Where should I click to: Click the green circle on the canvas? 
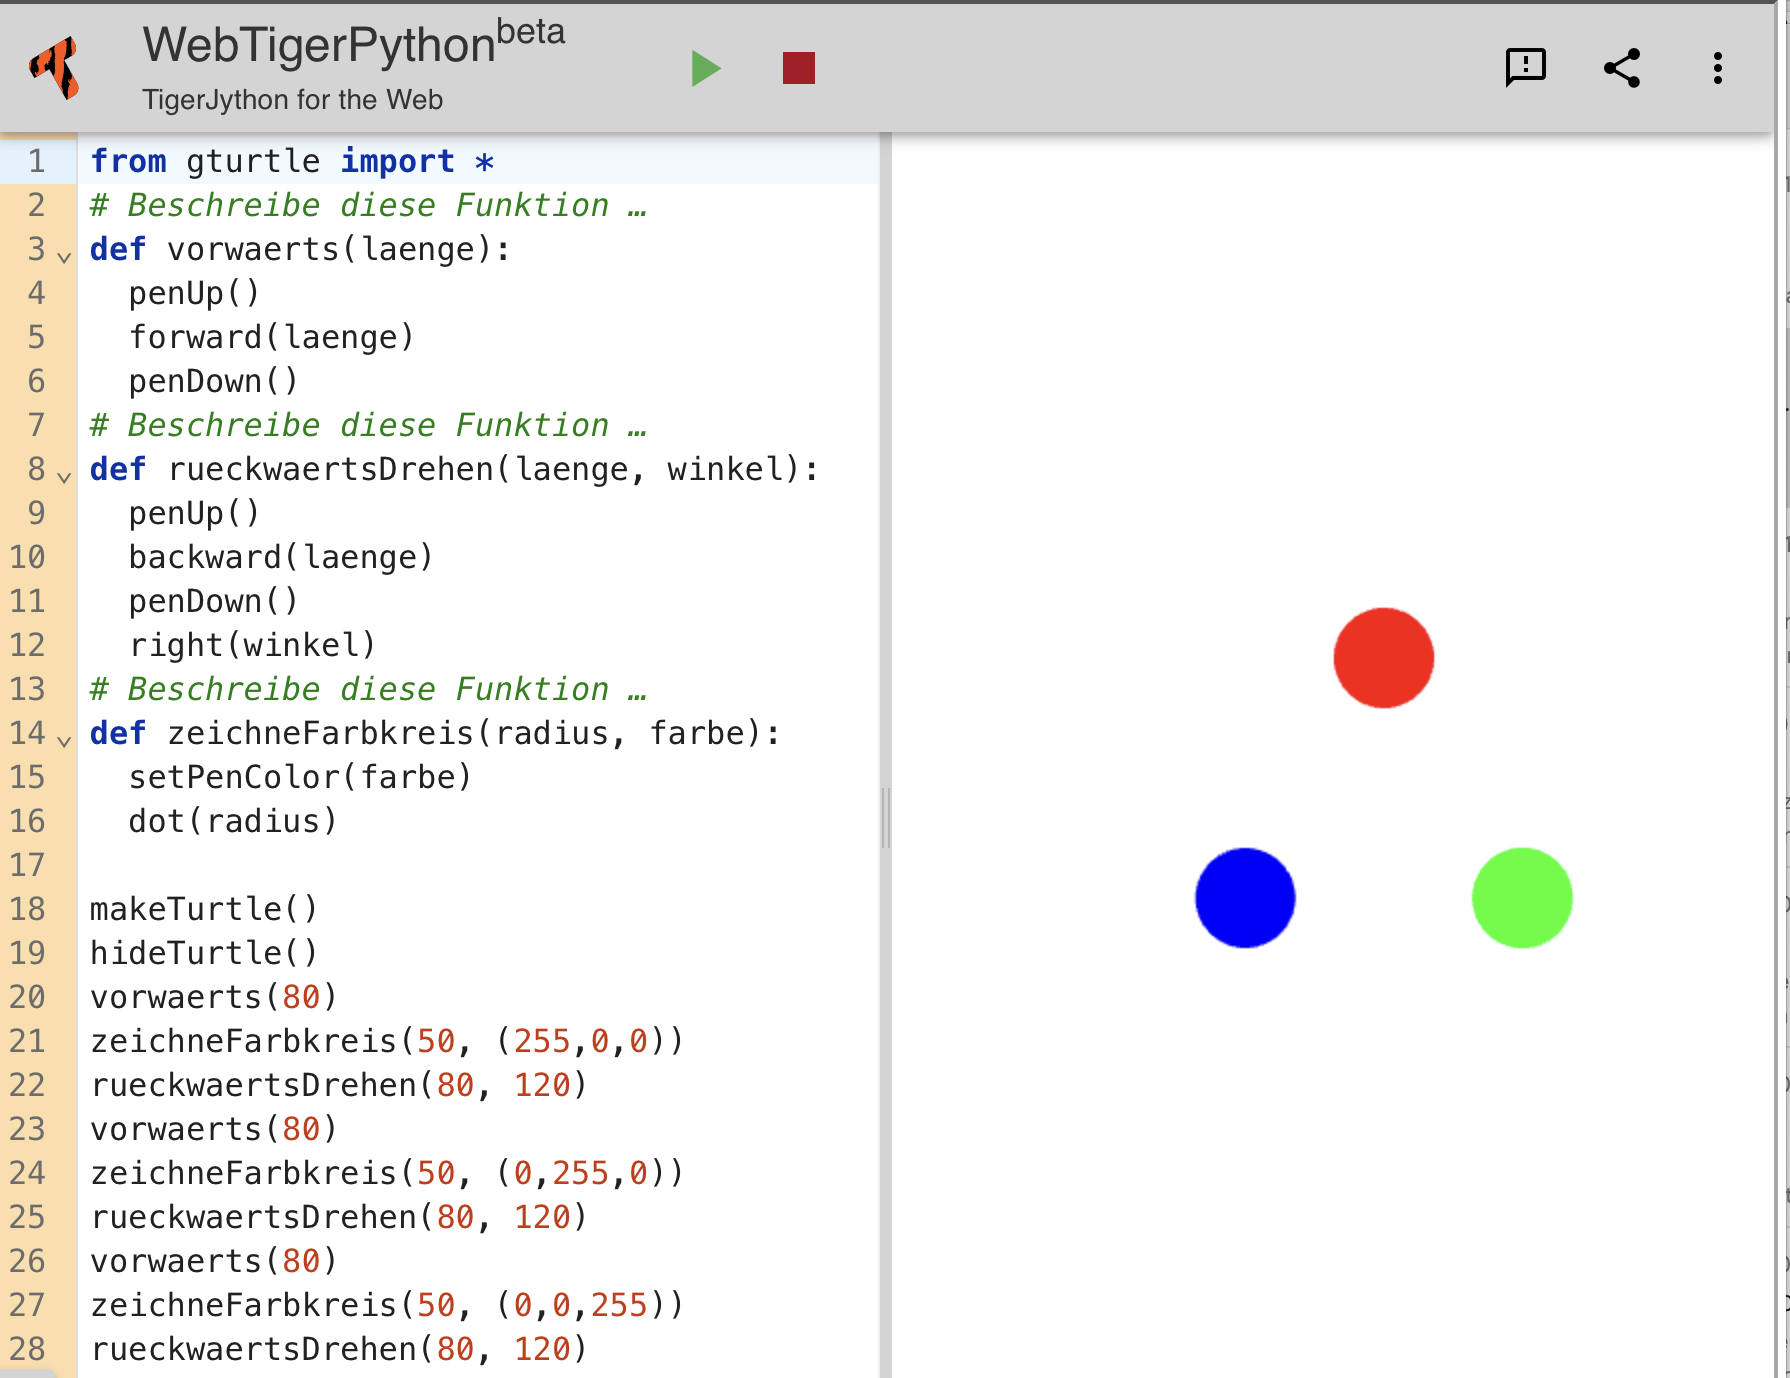pos(1521,898)
